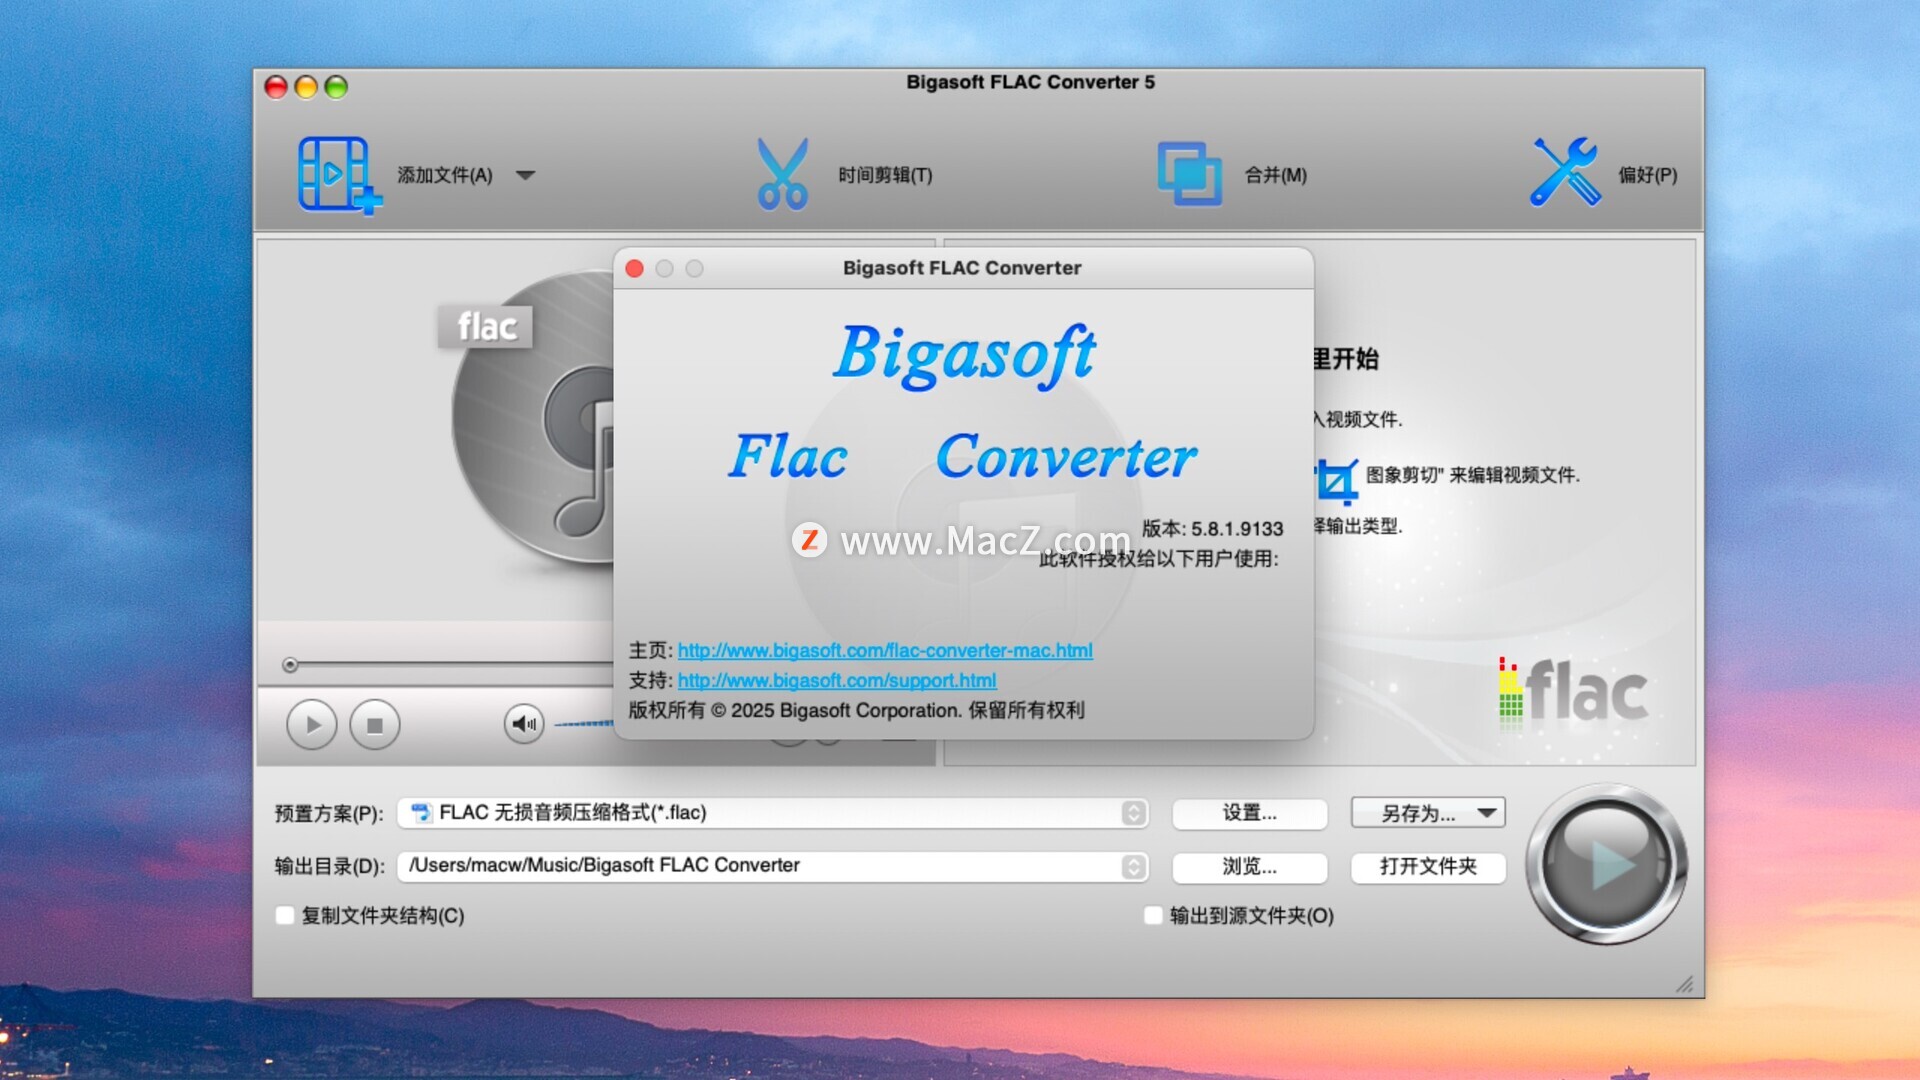The width and height of the screenshot is (1920, 1080).
Task: Adjust the volume slider next to speaker
Action: click(584, 723)
